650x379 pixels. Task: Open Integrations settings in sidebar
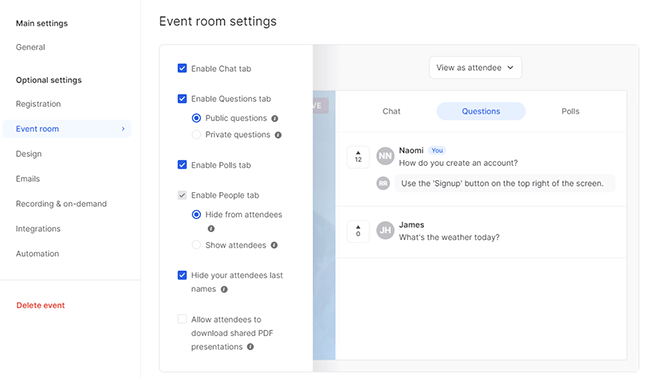(x=38, y=228)
